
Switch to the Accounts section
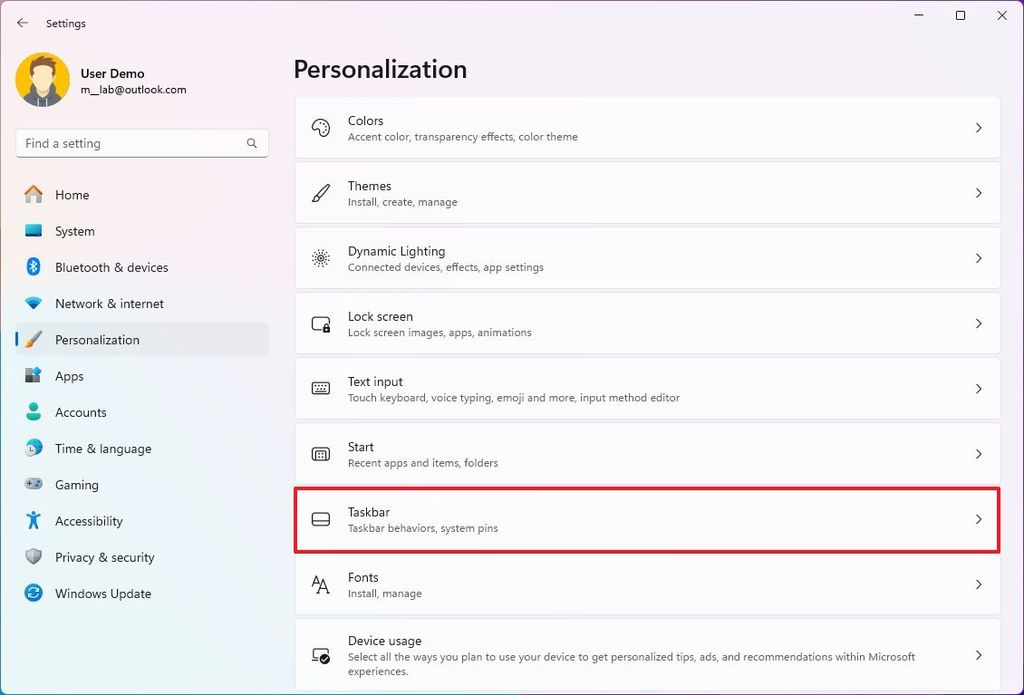coord(80,412)
